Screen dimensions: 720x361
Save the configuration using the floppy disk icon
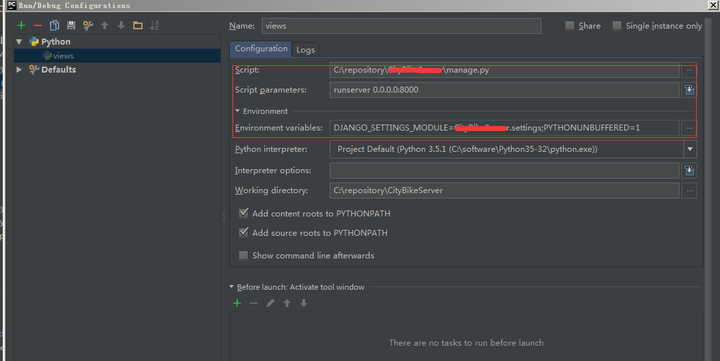pyautogui.click(x=71, y=26)
